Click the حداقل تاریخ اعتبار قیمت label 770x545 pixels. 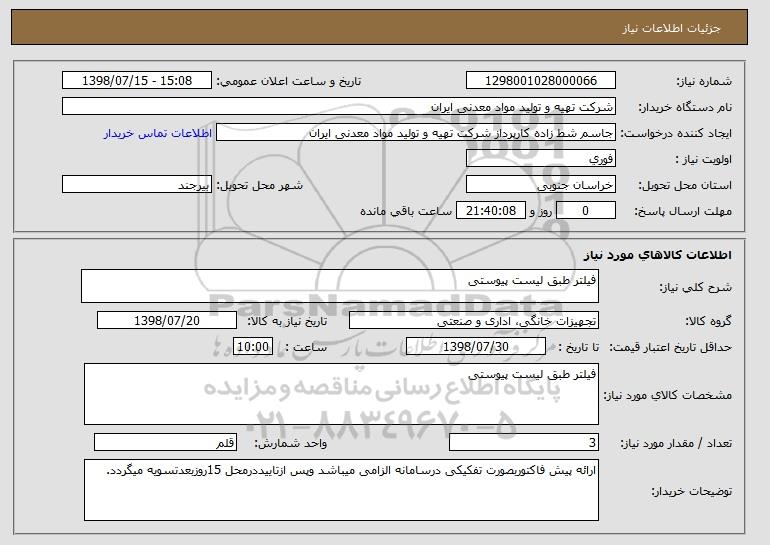coord(671,348)
